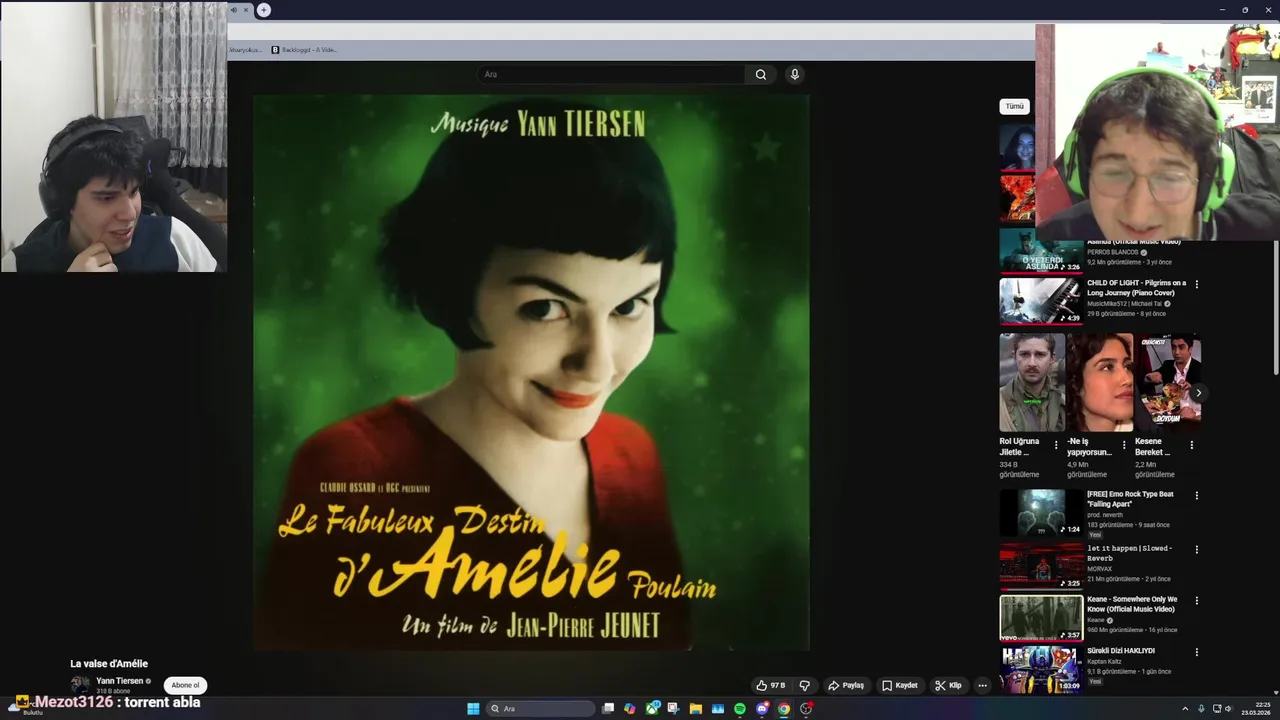1280x720 pixels.
Task: Click into the YouTube Ara search field
Action: tap(611, 74)
